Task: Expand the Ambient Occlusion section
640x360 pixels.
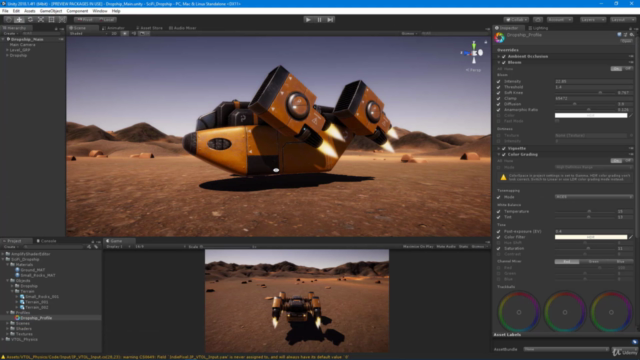Action: click(498, 57)
